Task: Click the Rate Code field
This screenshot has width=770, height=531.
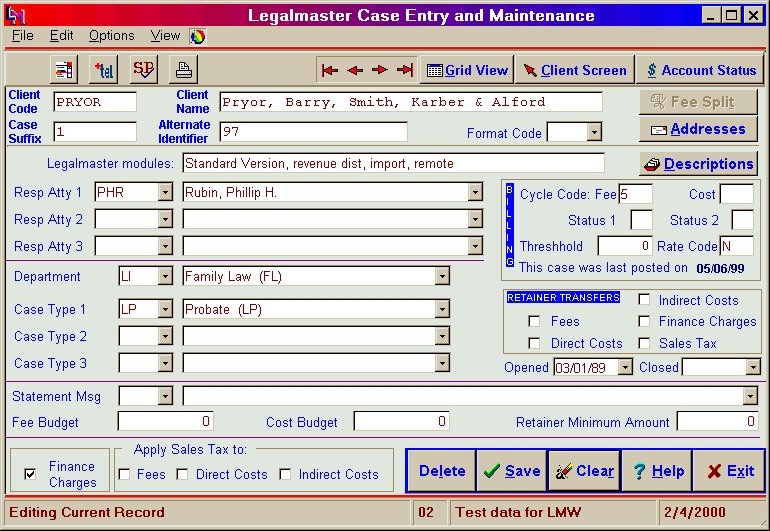Action: point(737,246)
